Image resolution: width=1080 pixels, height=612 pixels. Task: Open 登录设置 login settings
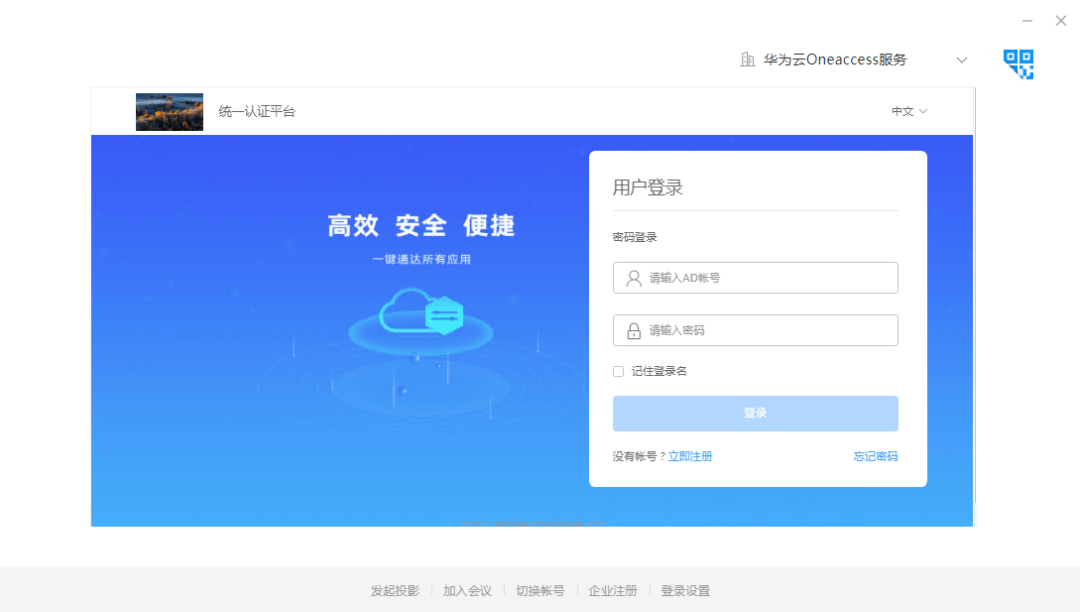click(686, 590)
